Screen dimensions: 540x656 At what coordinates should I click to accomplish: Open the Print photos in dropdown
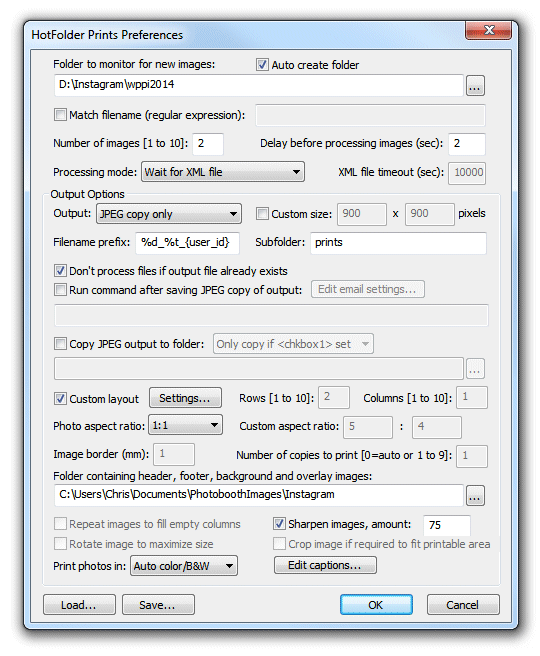[184, 566]
